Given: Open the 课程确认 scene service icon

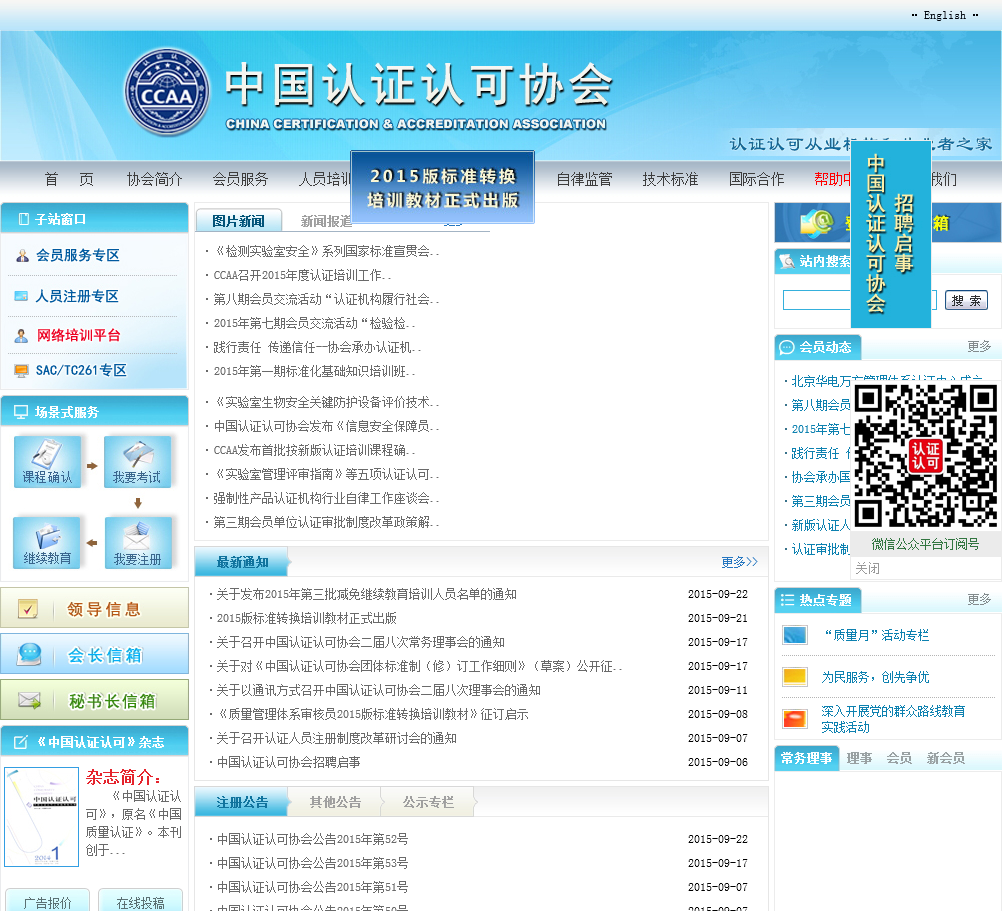Looking at the screenshot, I should (x=47, y=462).
